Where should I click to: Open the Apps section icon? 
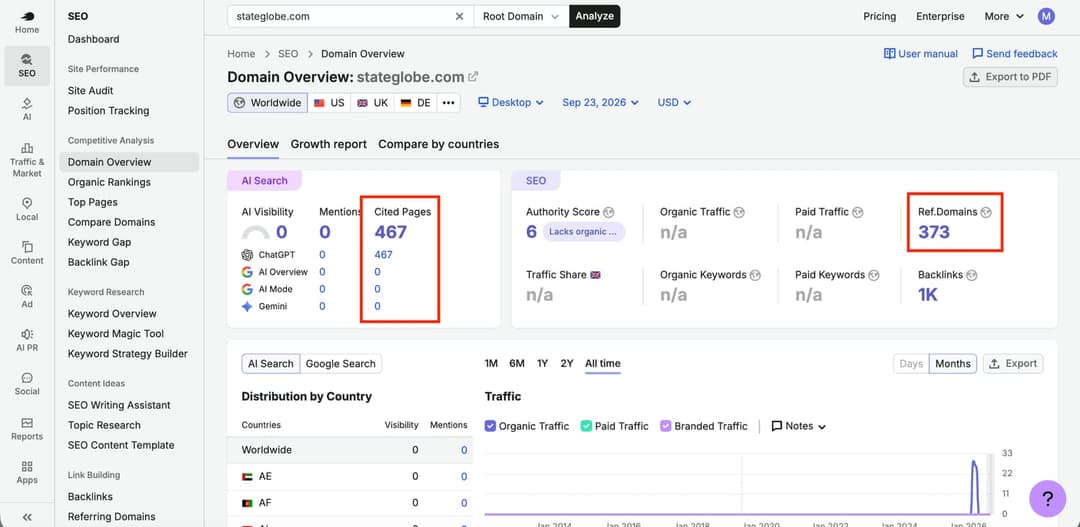point(27,473)
